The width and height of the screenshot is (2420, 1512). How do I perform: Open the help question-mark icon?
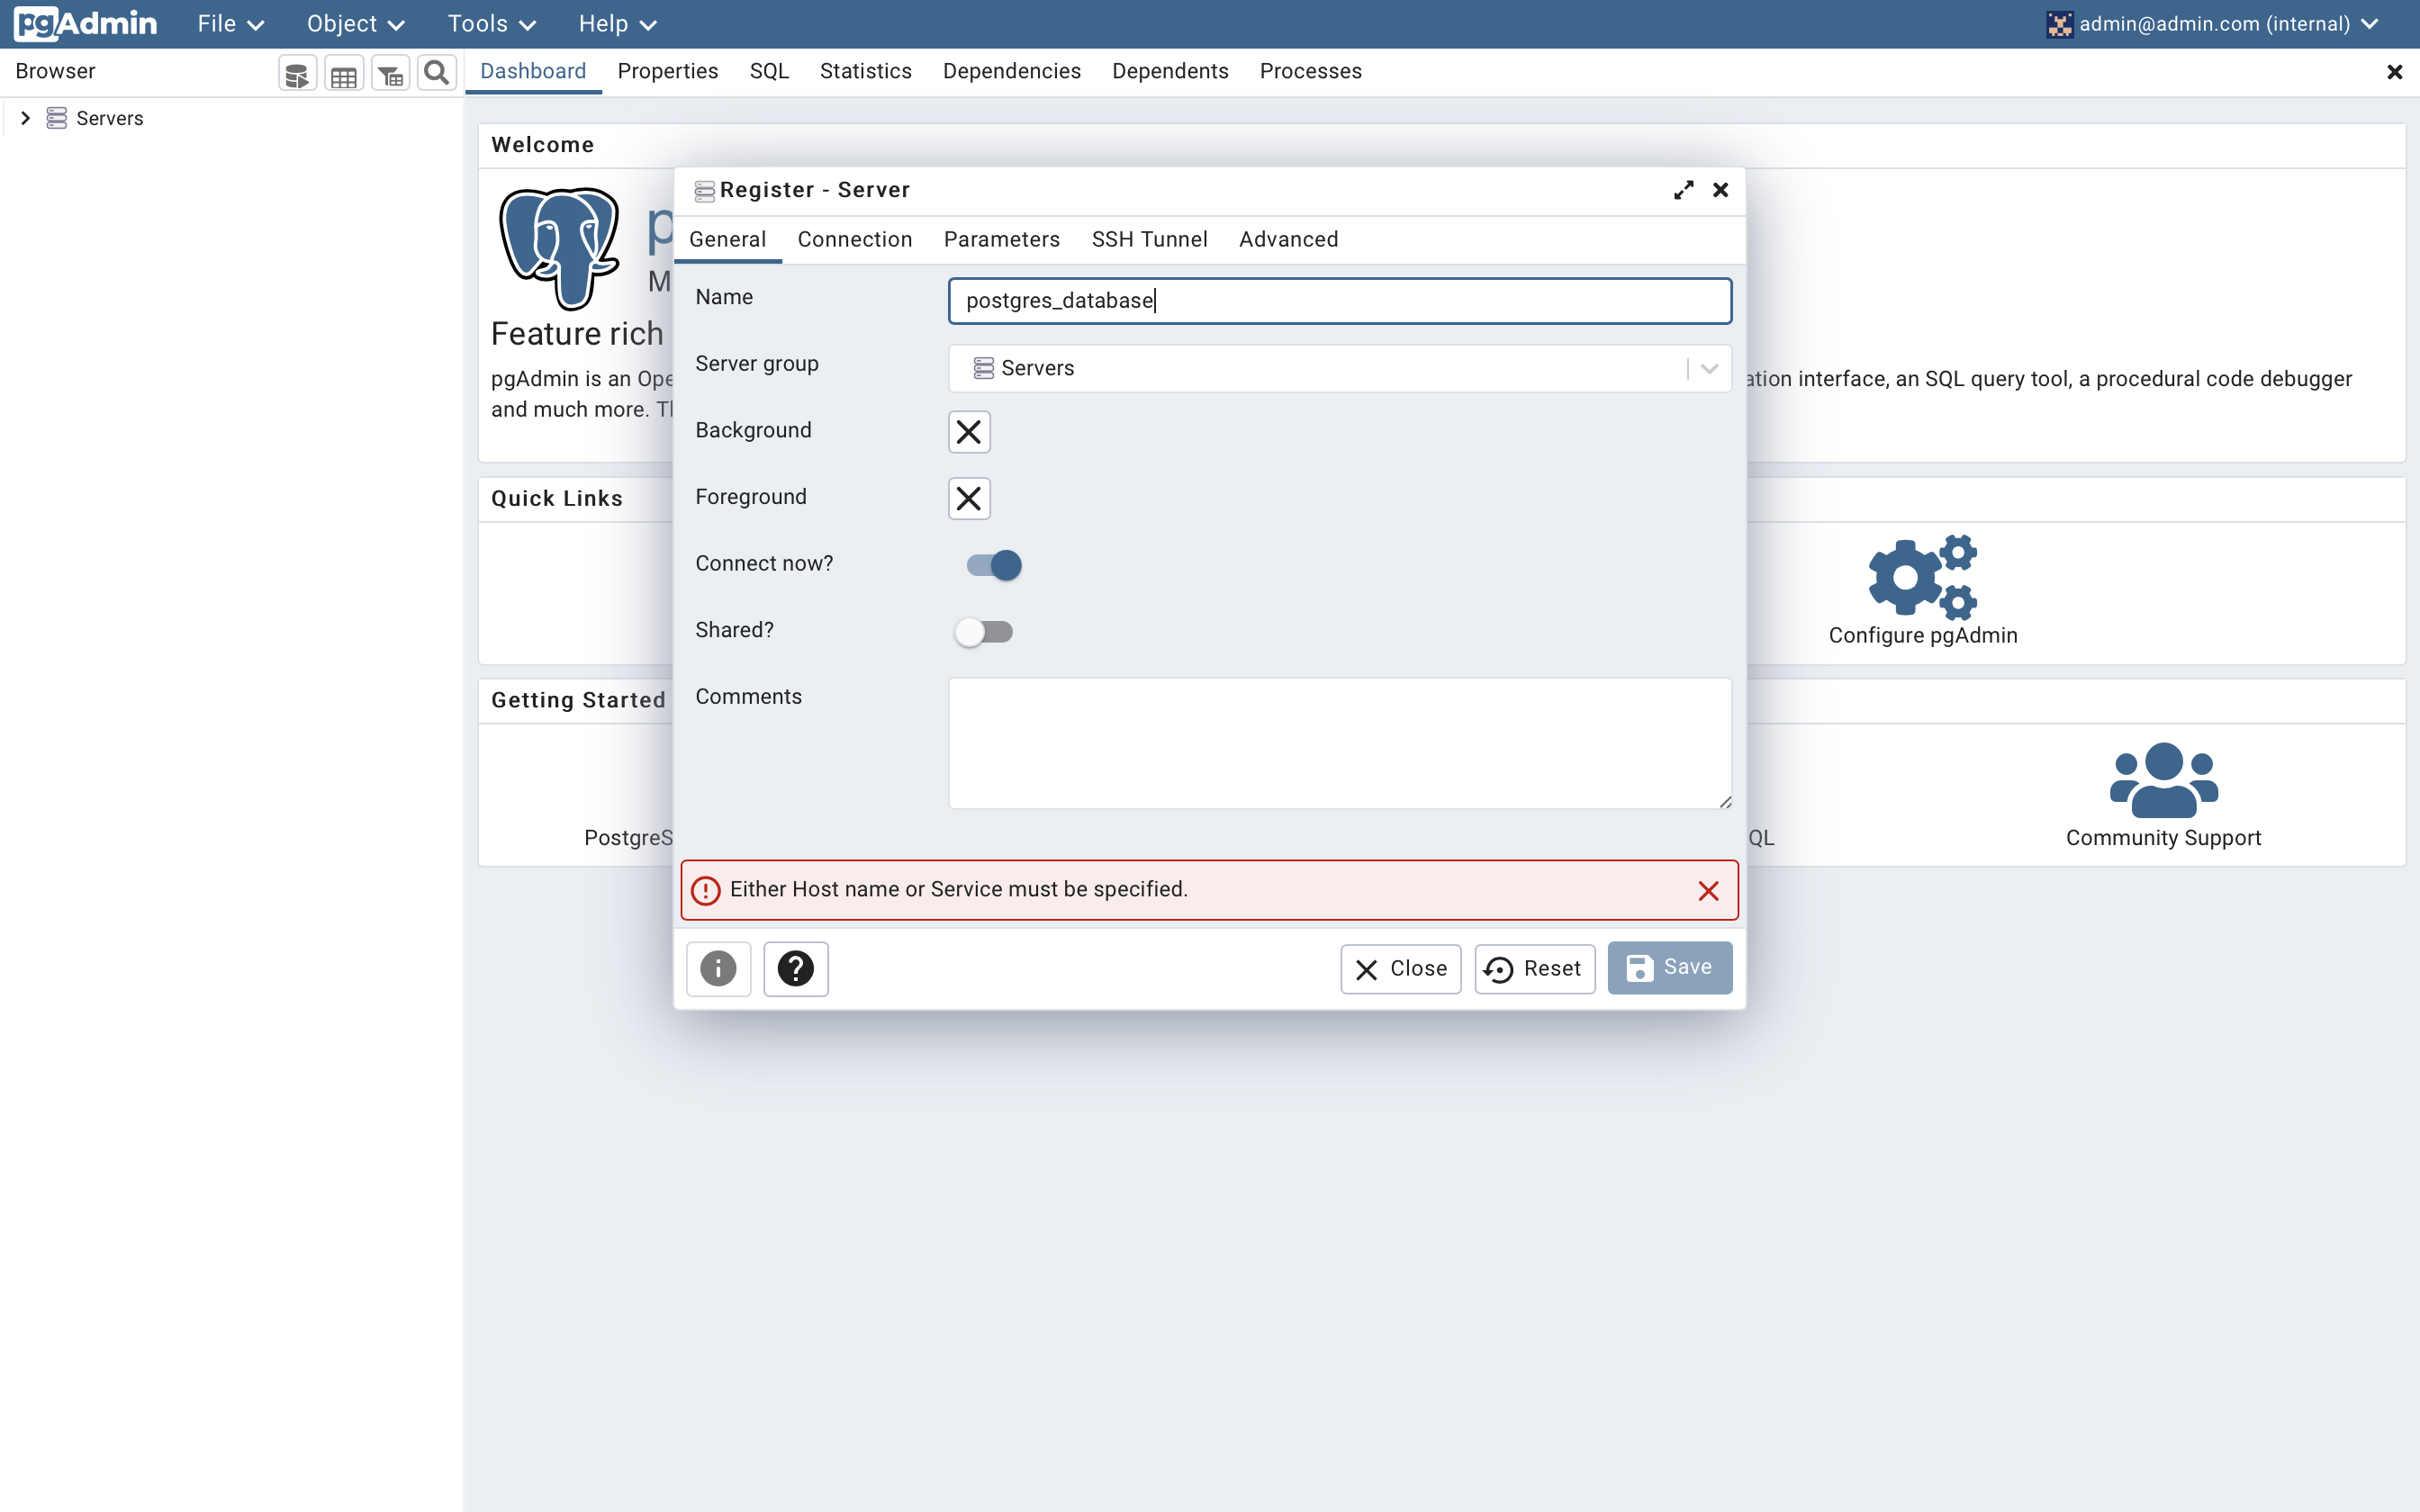(x=796, y=968)
